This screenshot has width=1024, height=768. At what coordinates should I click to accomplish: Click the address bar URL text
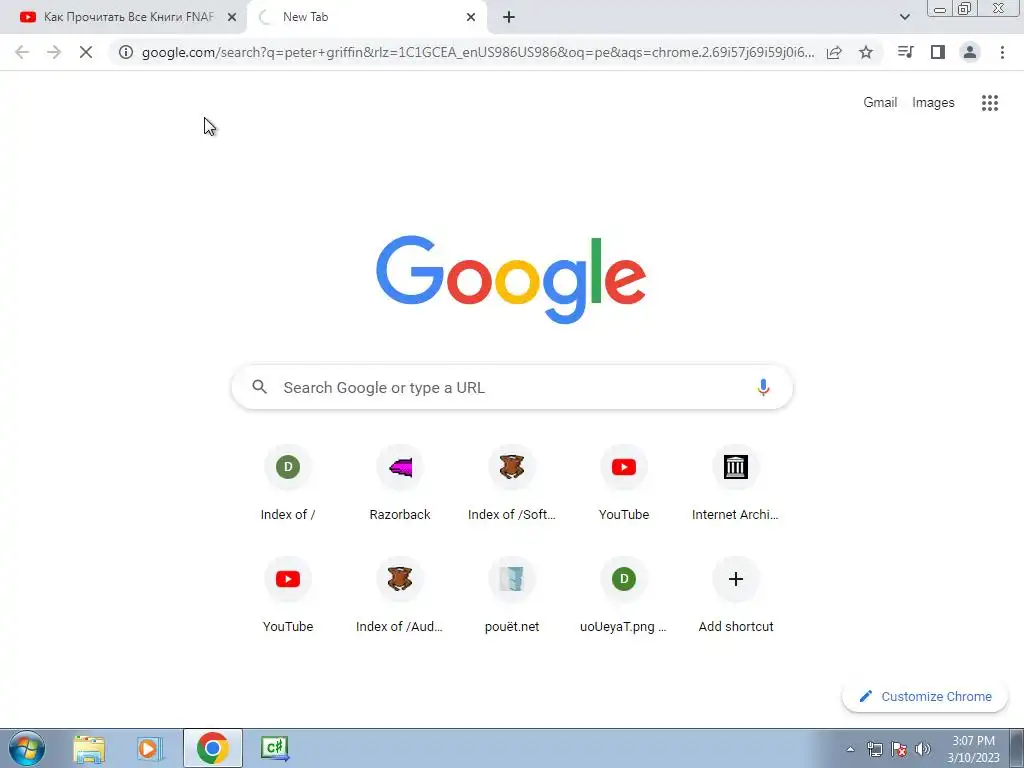tap(478, 52)
